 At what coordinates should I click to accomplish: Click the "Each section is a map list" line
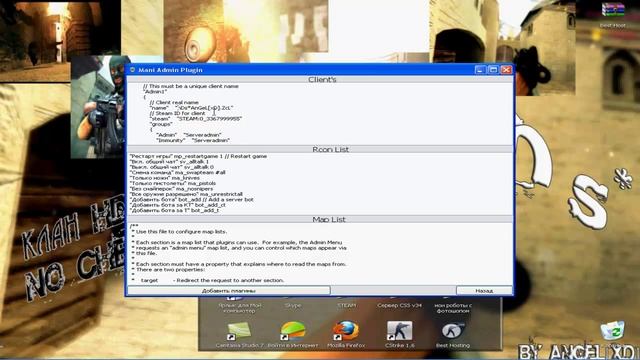[237, 242]
